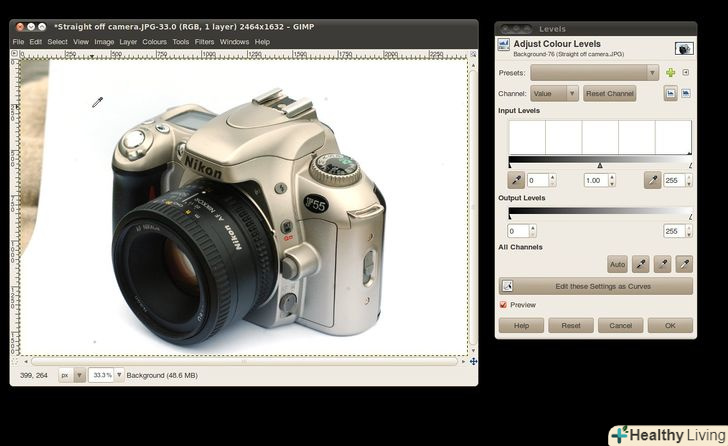The image size is (728, 446).
Task: Pick black point for all channels
Action: click(x=641, y=264)
